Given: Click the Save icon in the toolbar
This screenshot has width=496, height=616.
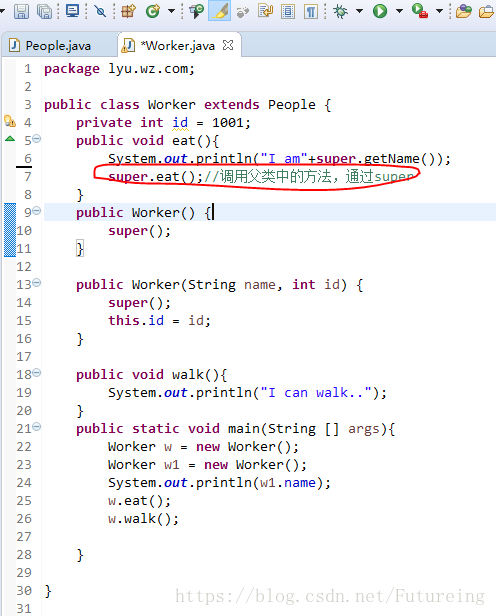Looking at the screenshot, I should (21, 11).
